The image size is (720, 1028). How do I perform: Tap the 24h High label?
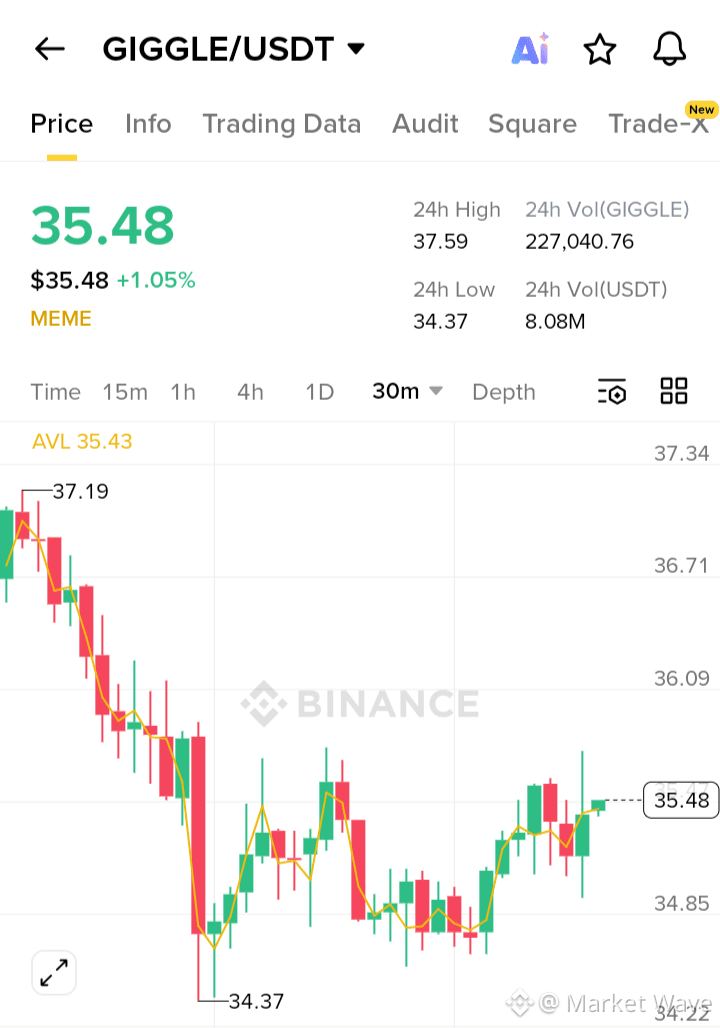click(457, 210)
